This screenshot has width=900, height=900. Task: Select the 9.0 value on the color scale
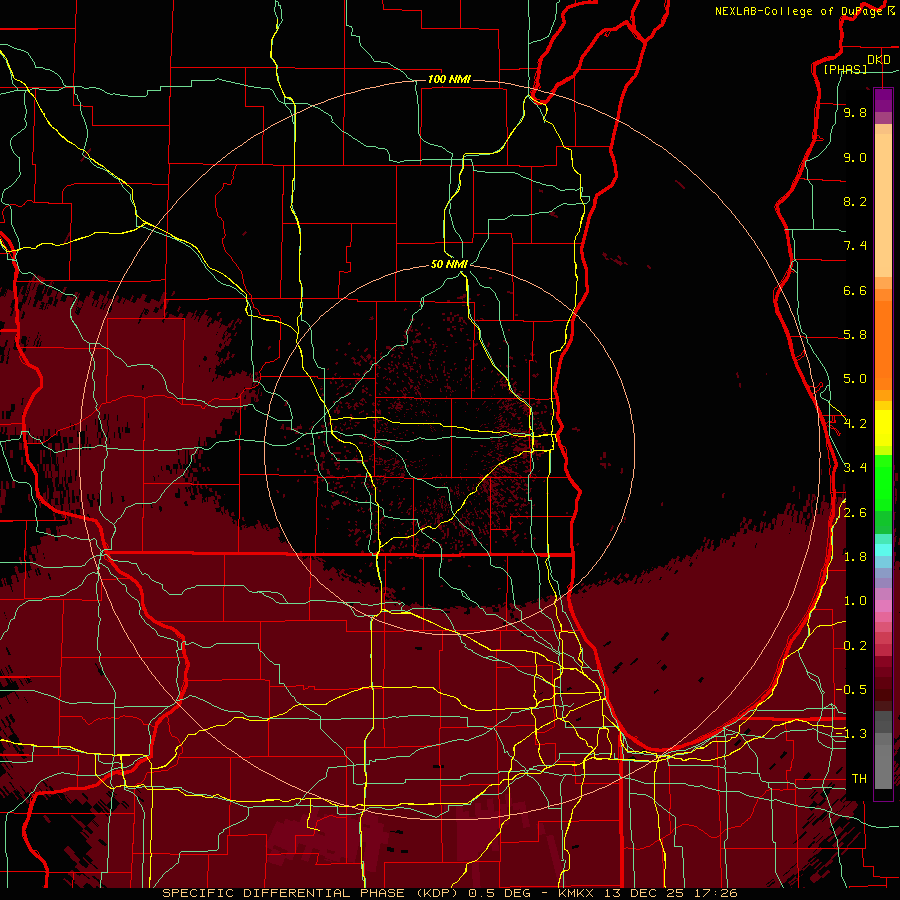pyautogui.click(x=855, y=157)
